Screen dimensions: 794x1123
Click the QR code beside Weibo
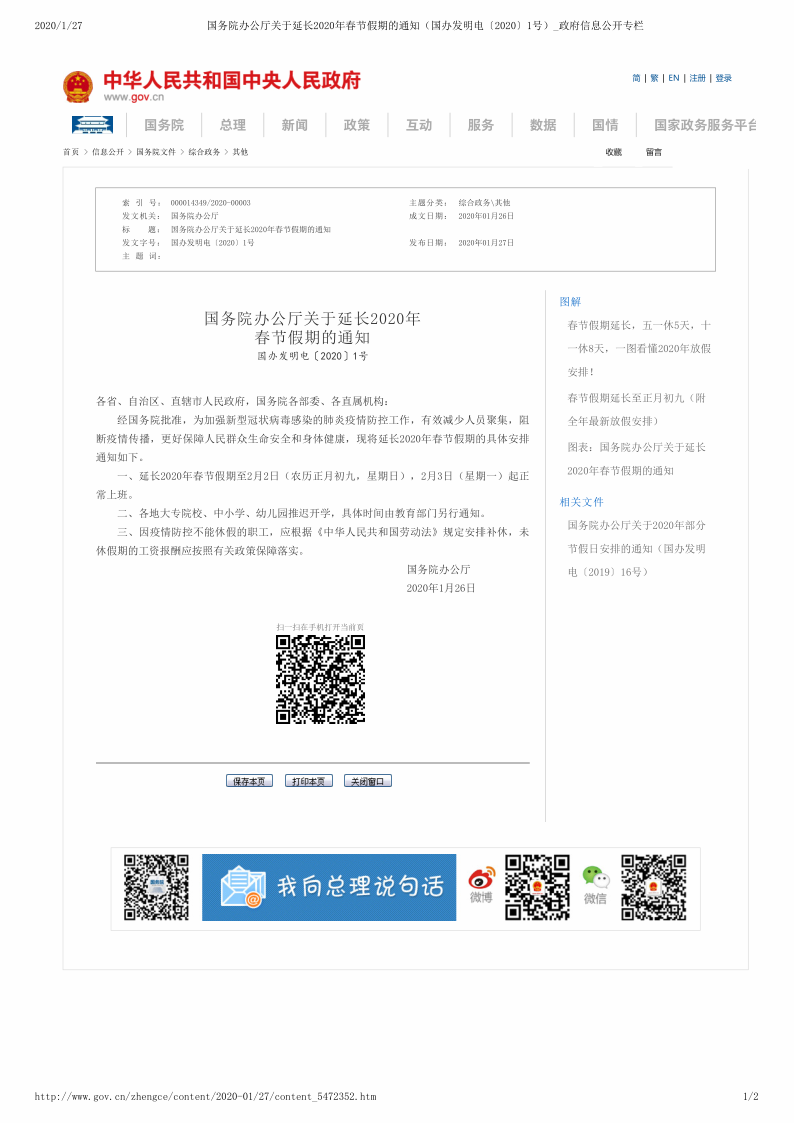[x=537, y=887]
